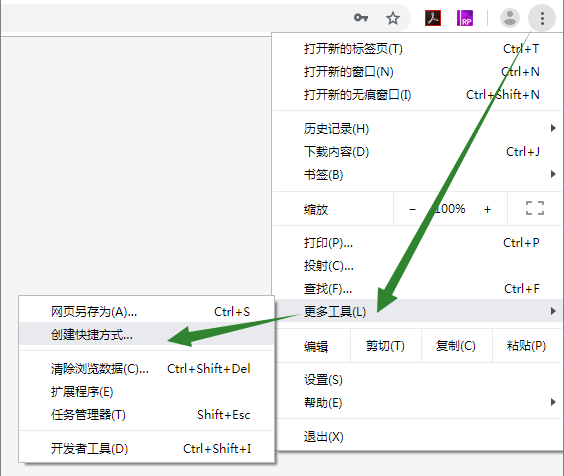
Task: Decrease zoom with the minus button
Action: pyautogui.click(x=413, y=209)
